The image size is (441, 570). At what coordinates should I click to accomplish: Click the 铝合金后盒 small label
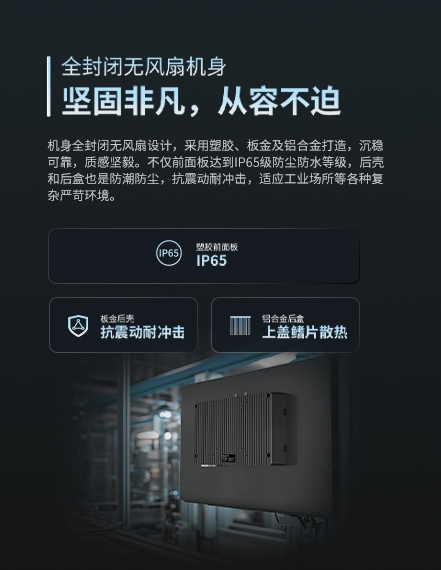click(283, 319)
